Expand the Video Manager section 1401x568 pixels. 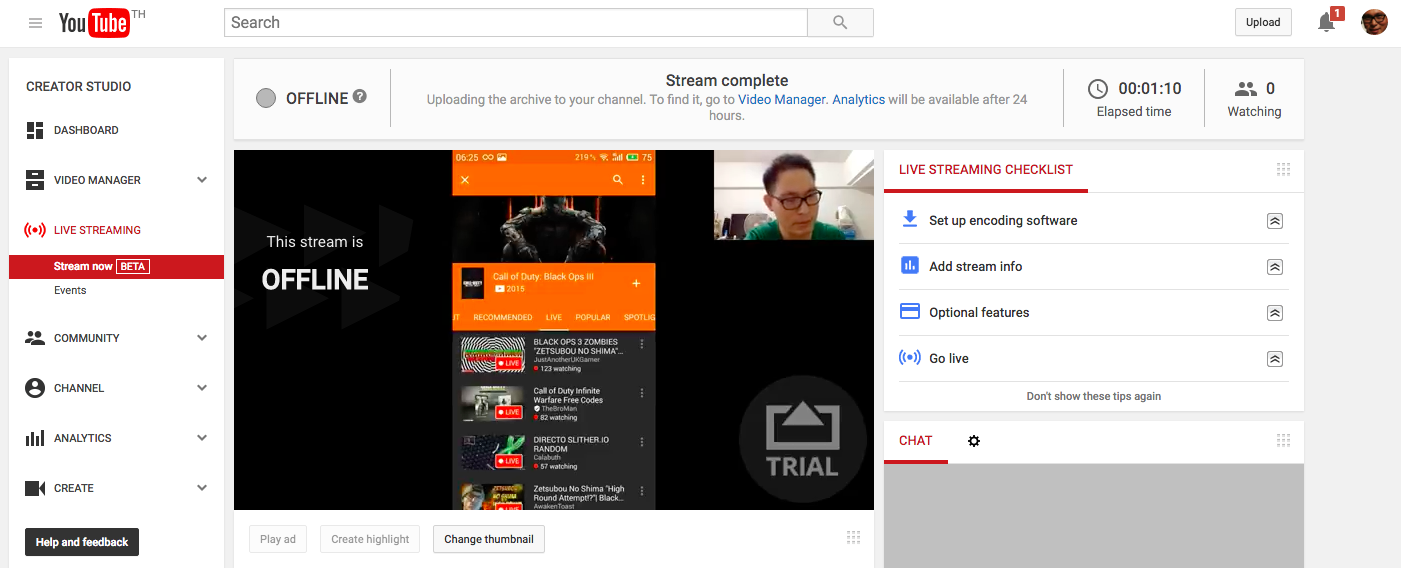[202, 180]
